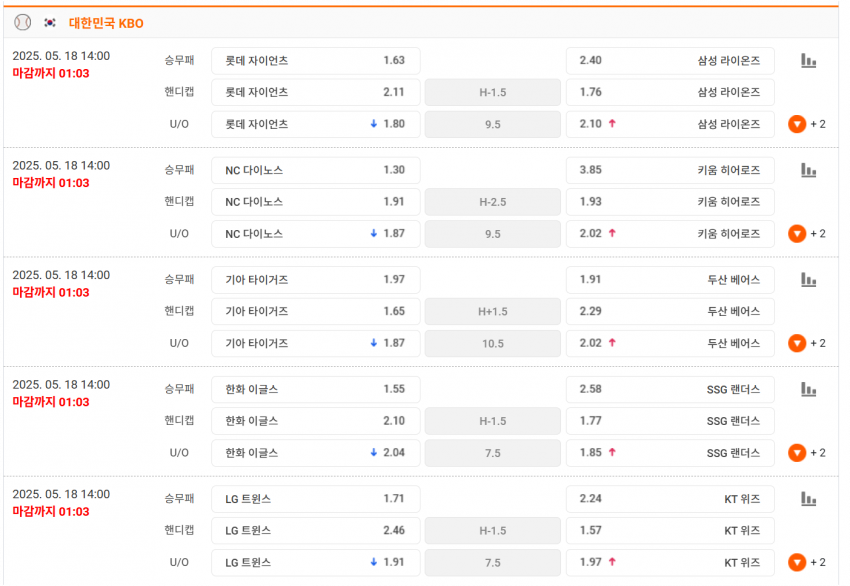Viewport: 850px width, 586px height.
Task: Pick KT Wiz handicap odds 1.57
Action: coord(670,530)
